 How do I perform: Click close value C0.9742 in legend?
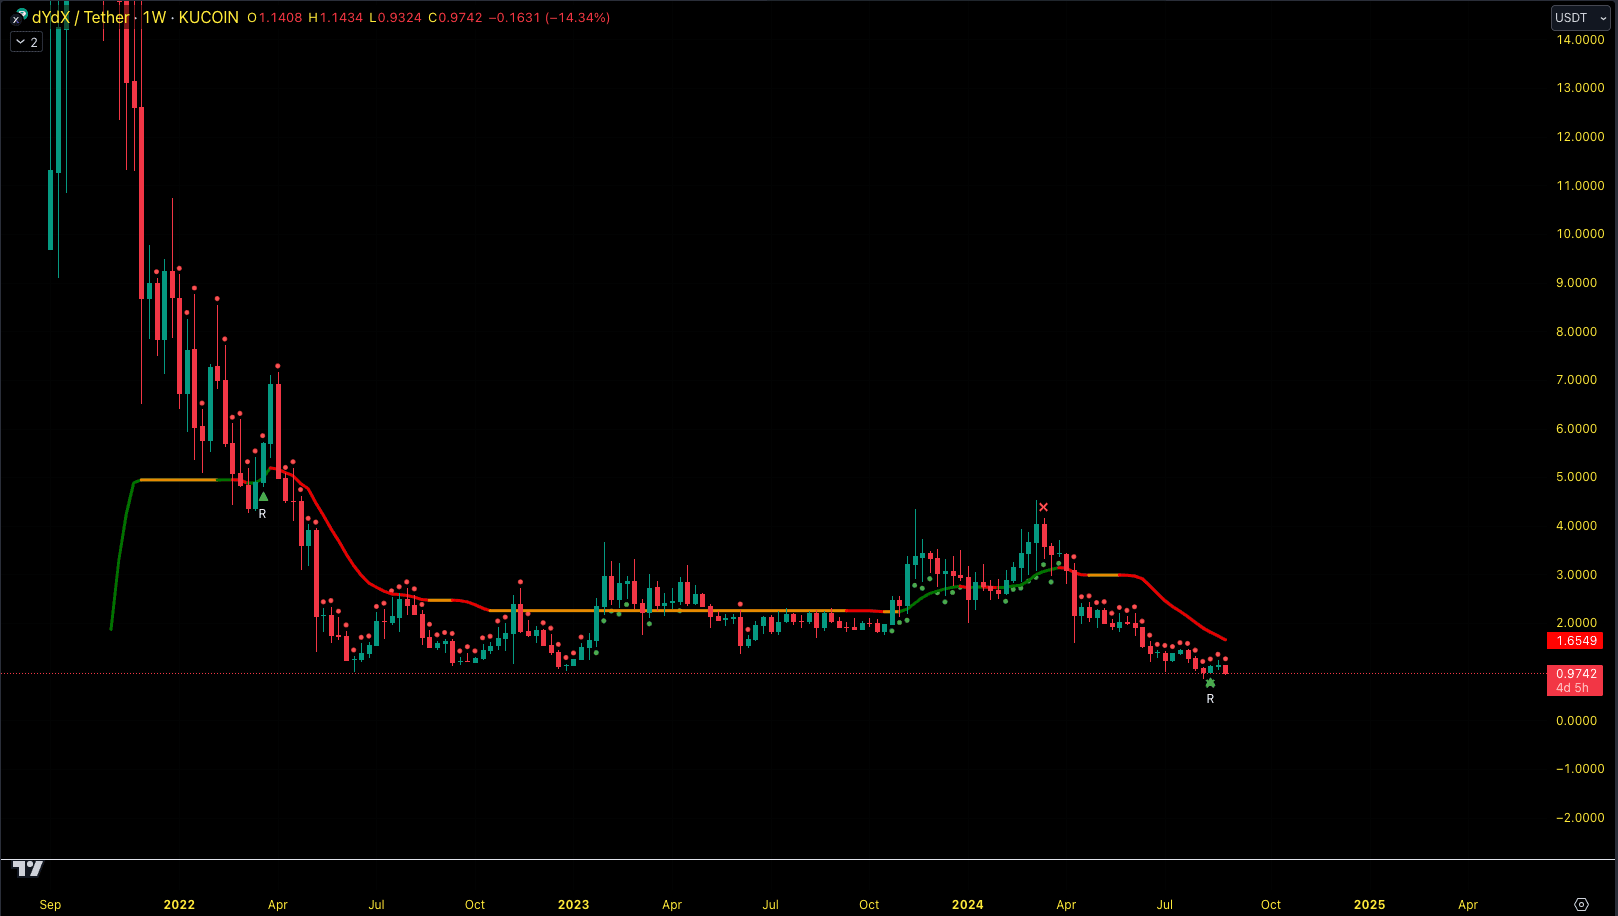click(455, 17)
